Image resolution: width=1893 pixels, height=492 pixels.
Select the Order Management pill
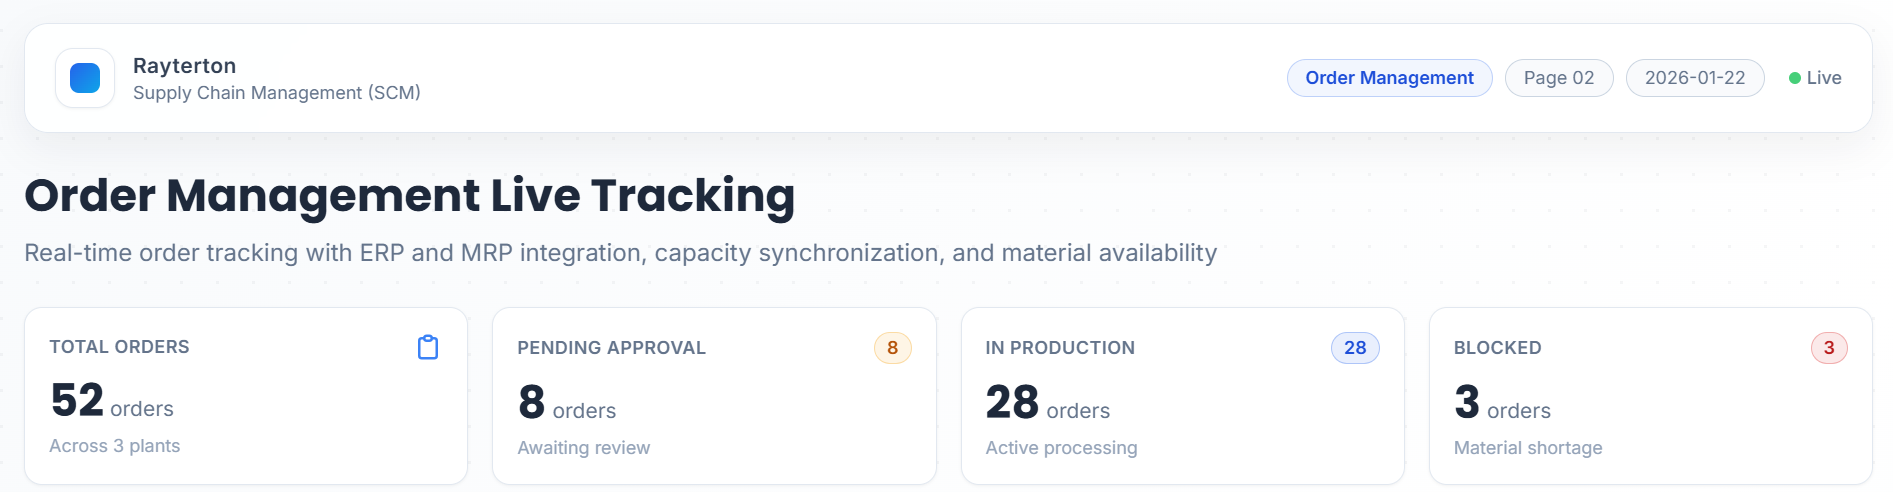pyautogui.click(x=1389, y=78)
